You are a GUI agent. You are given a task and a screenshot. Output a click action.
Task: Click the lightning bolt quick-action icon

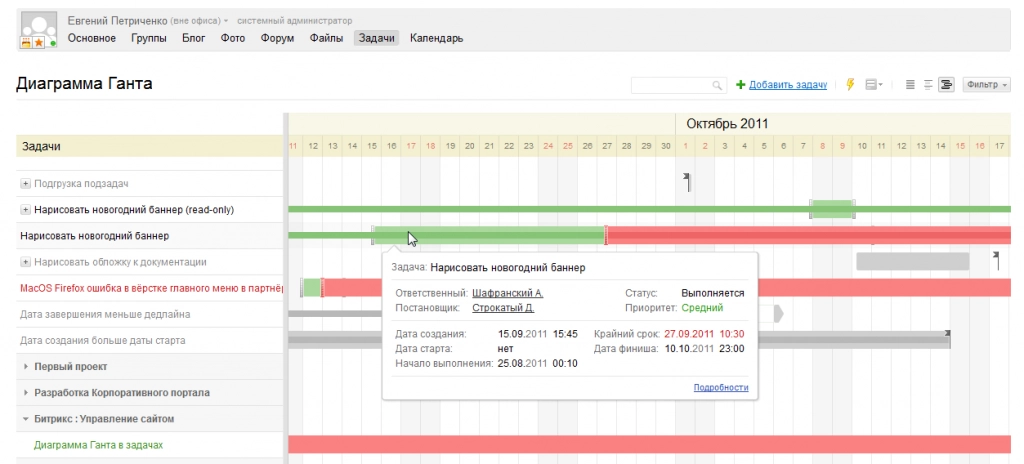[x=850, y=85]
